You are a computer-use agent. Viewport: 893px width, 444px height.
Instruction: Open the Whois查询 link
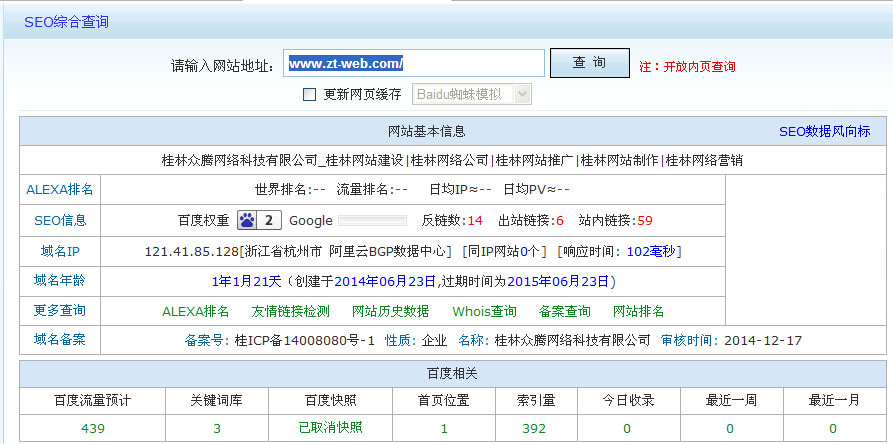(x=485, y=311)
